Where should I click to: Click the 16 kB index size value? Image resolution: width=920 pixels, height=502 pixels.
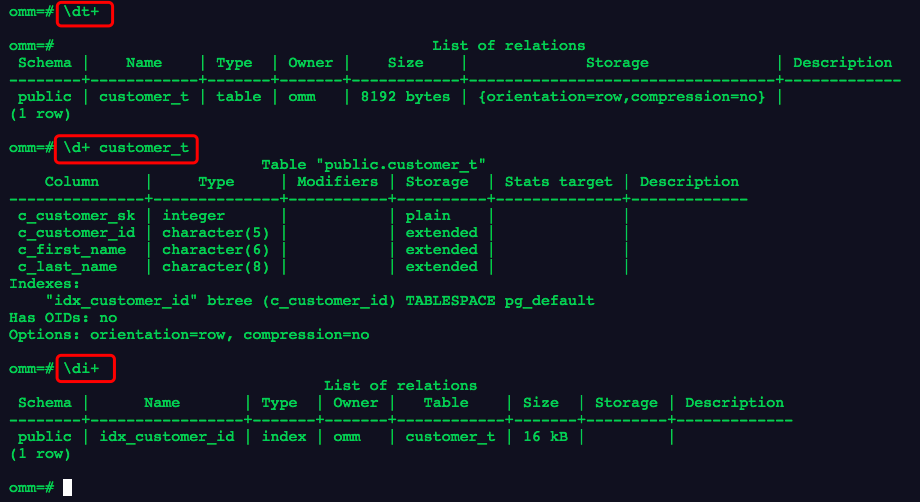pos(540,437)
